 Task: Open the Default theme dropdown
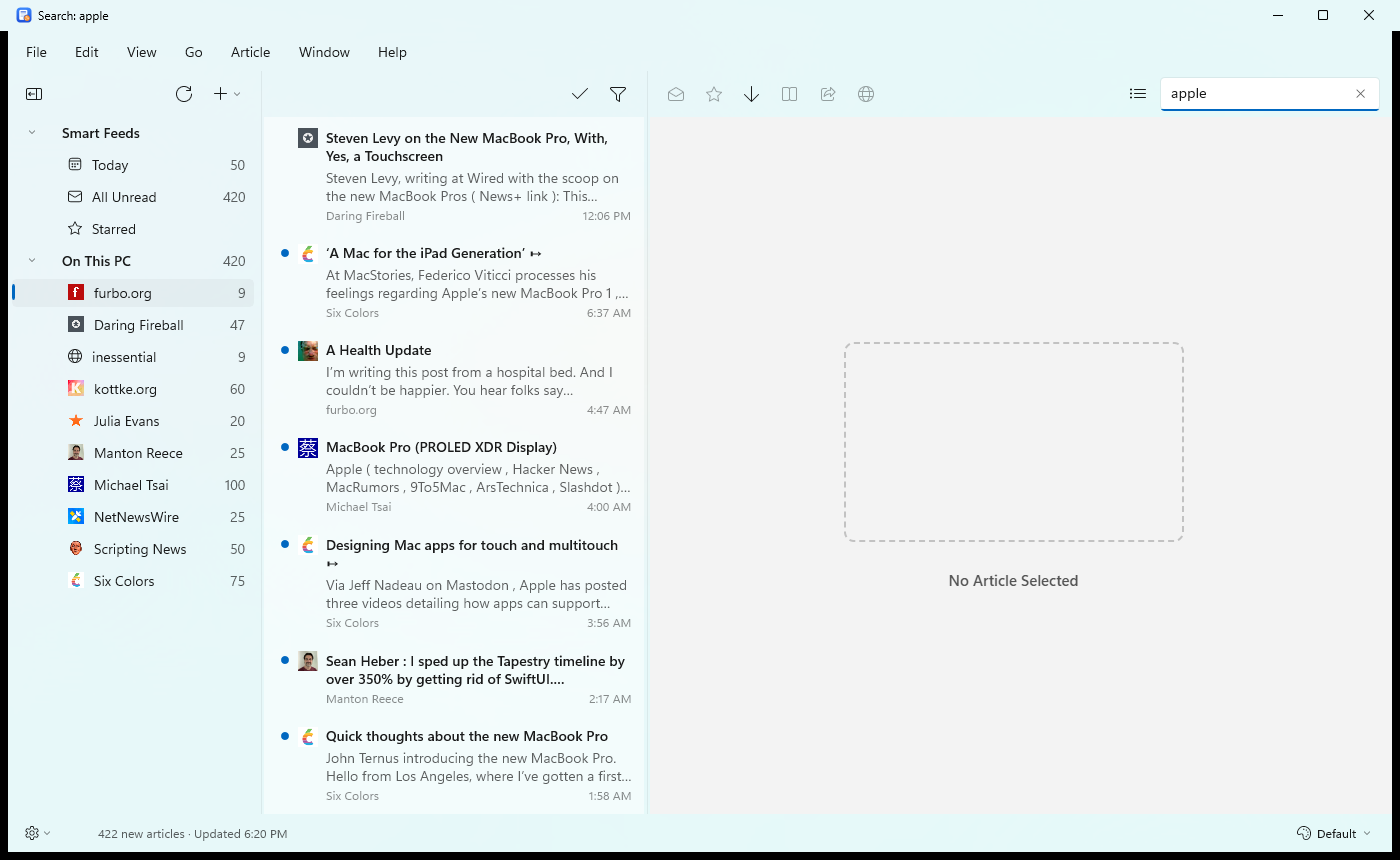1334,833
